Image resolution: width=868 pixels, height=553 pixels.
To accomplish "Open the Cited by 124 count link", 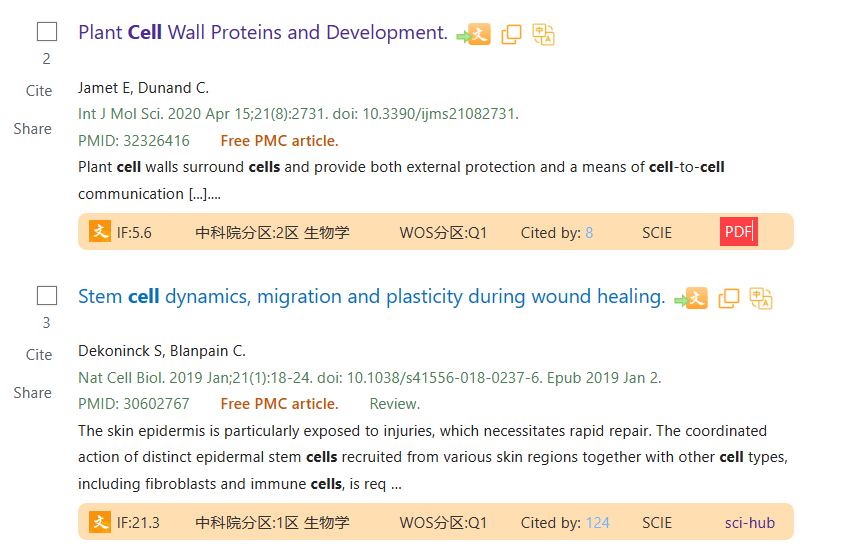I will [x=597, y=523].
